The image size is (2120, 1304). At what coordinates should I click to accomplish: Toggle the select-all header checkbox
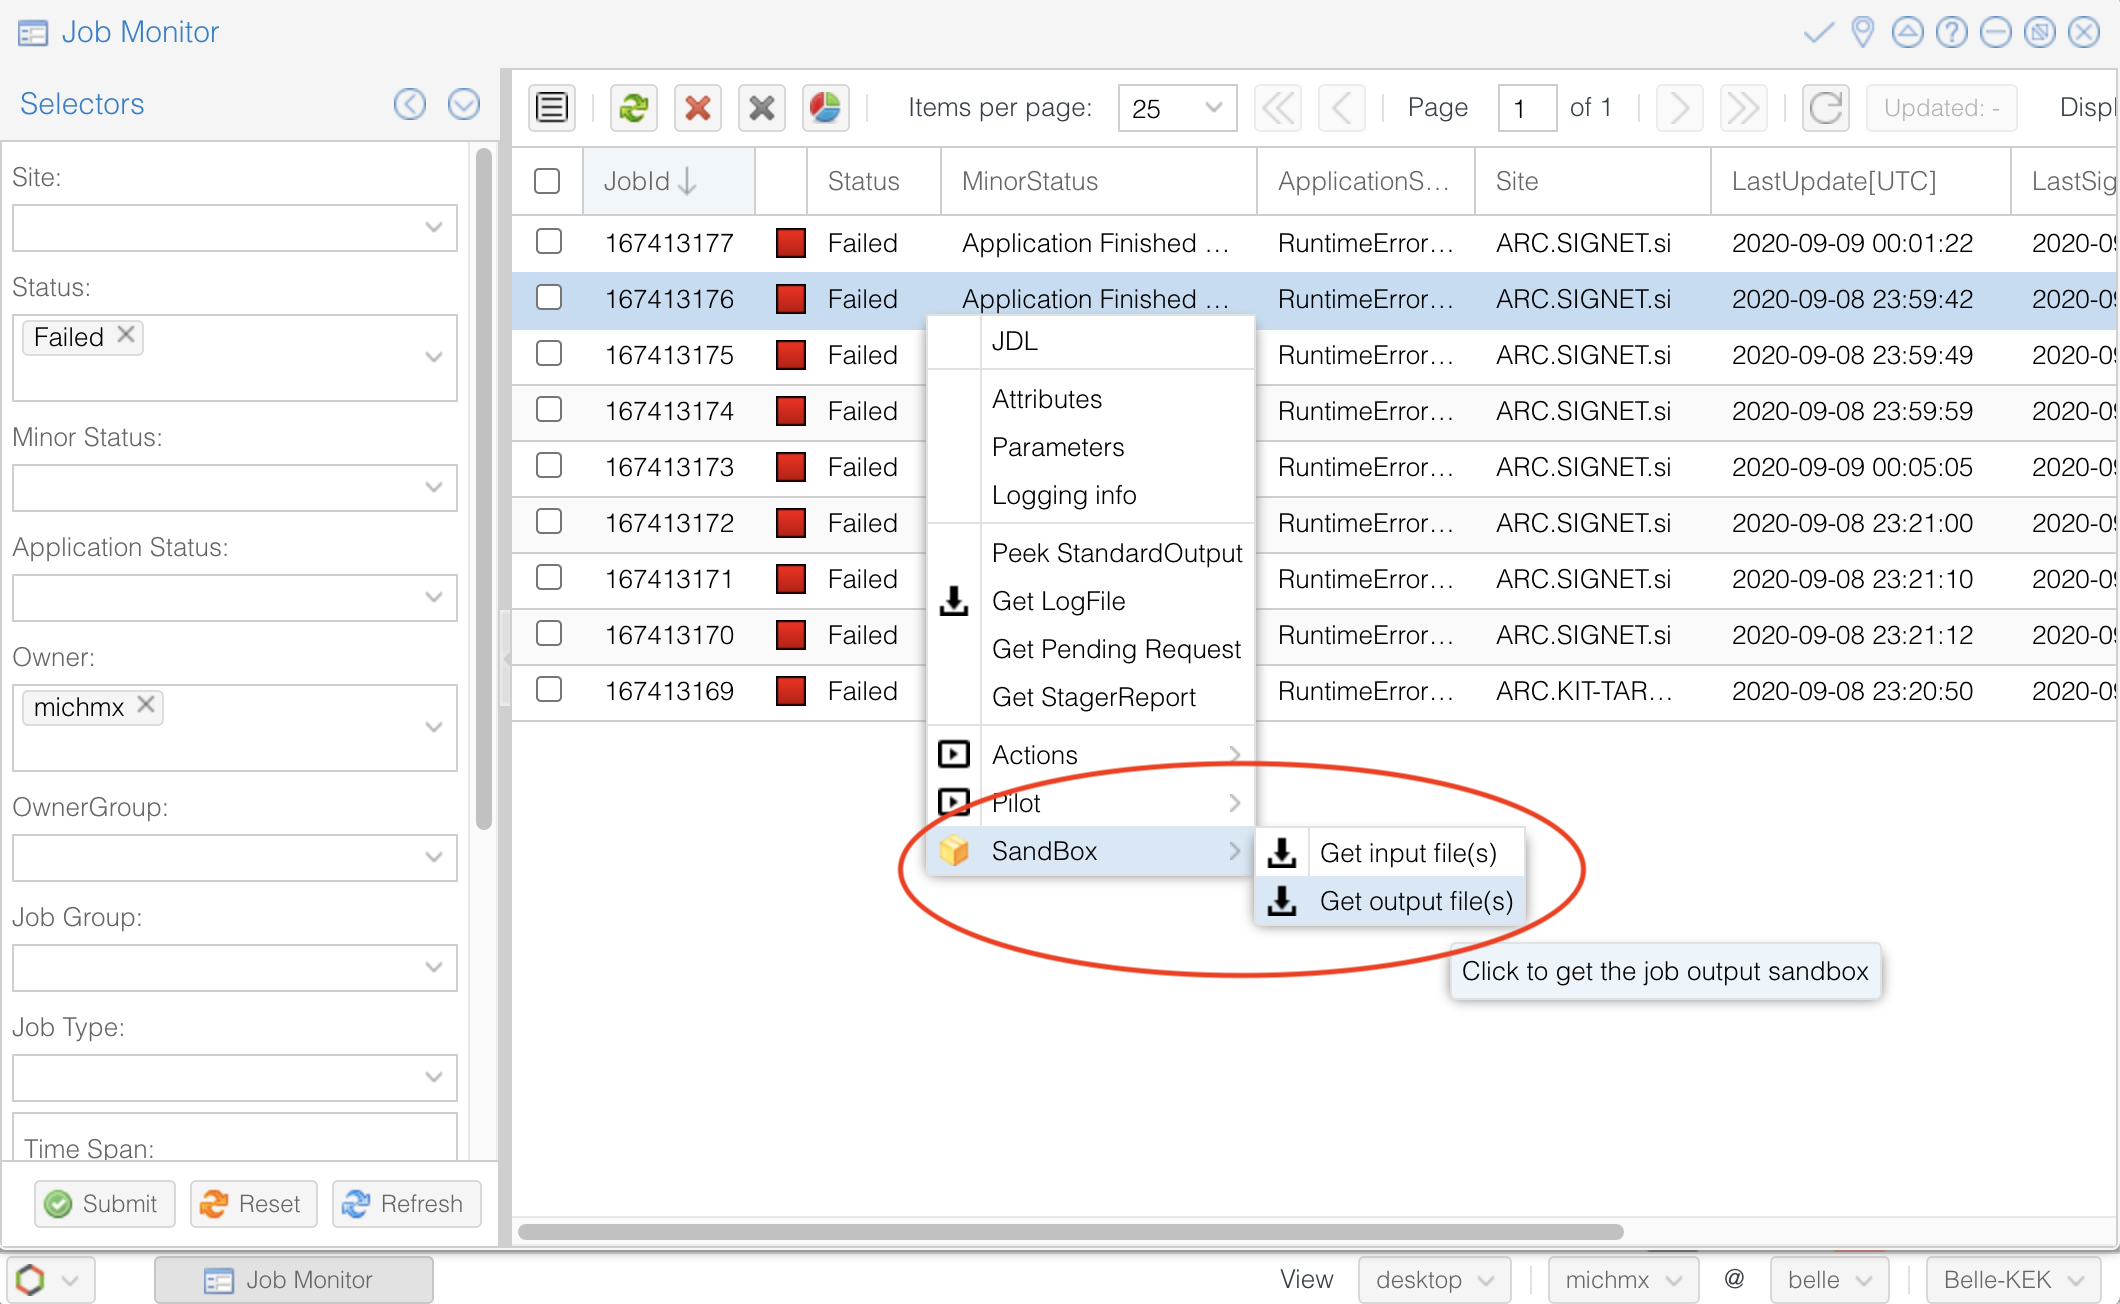pos(547,181)
